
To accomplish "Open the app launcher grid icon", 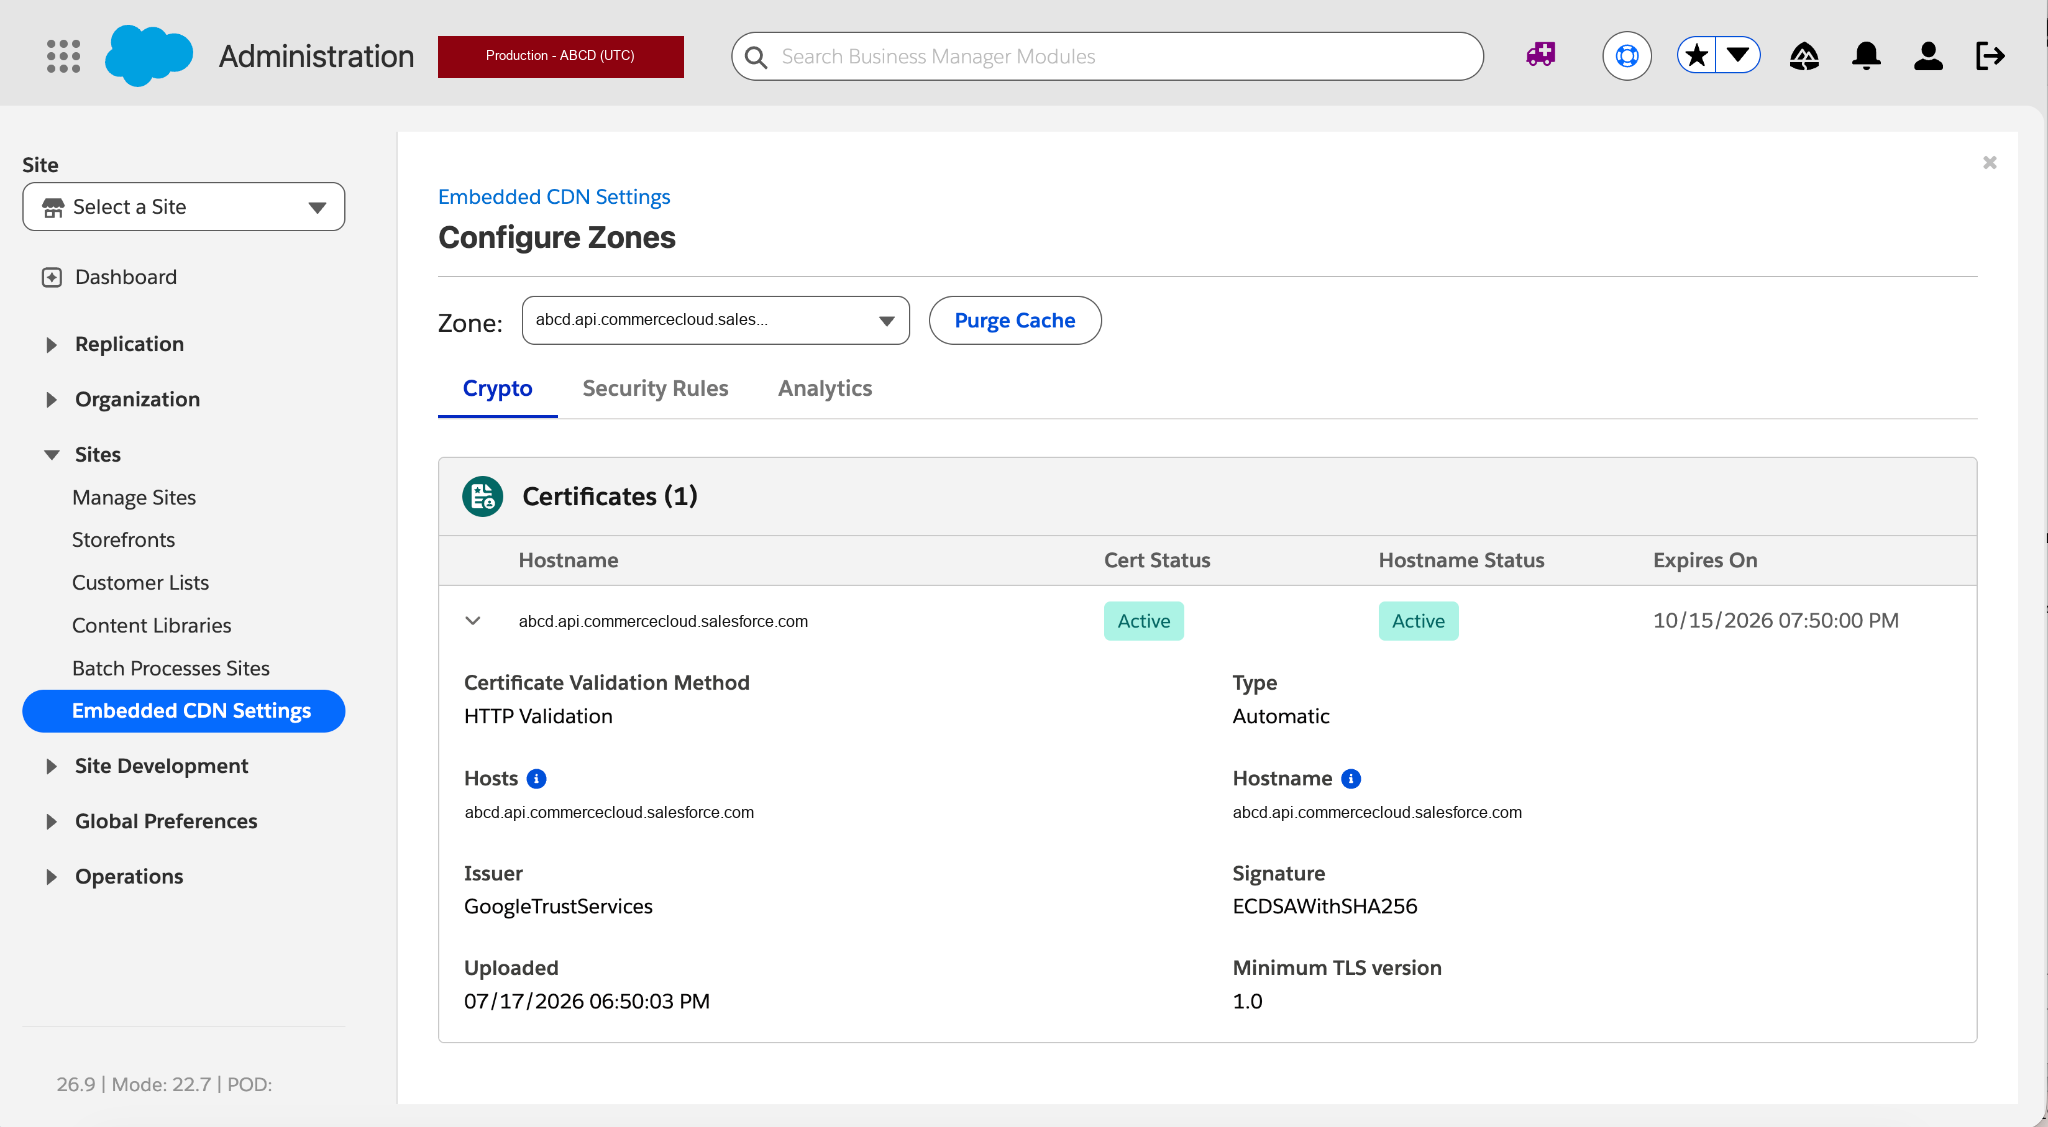I will (x=63, y=56).
